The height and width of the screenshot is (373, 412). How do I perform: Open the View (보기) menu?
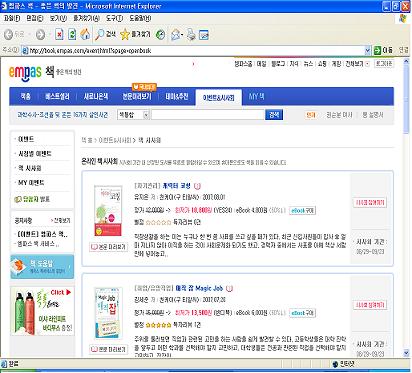[58, 18]
